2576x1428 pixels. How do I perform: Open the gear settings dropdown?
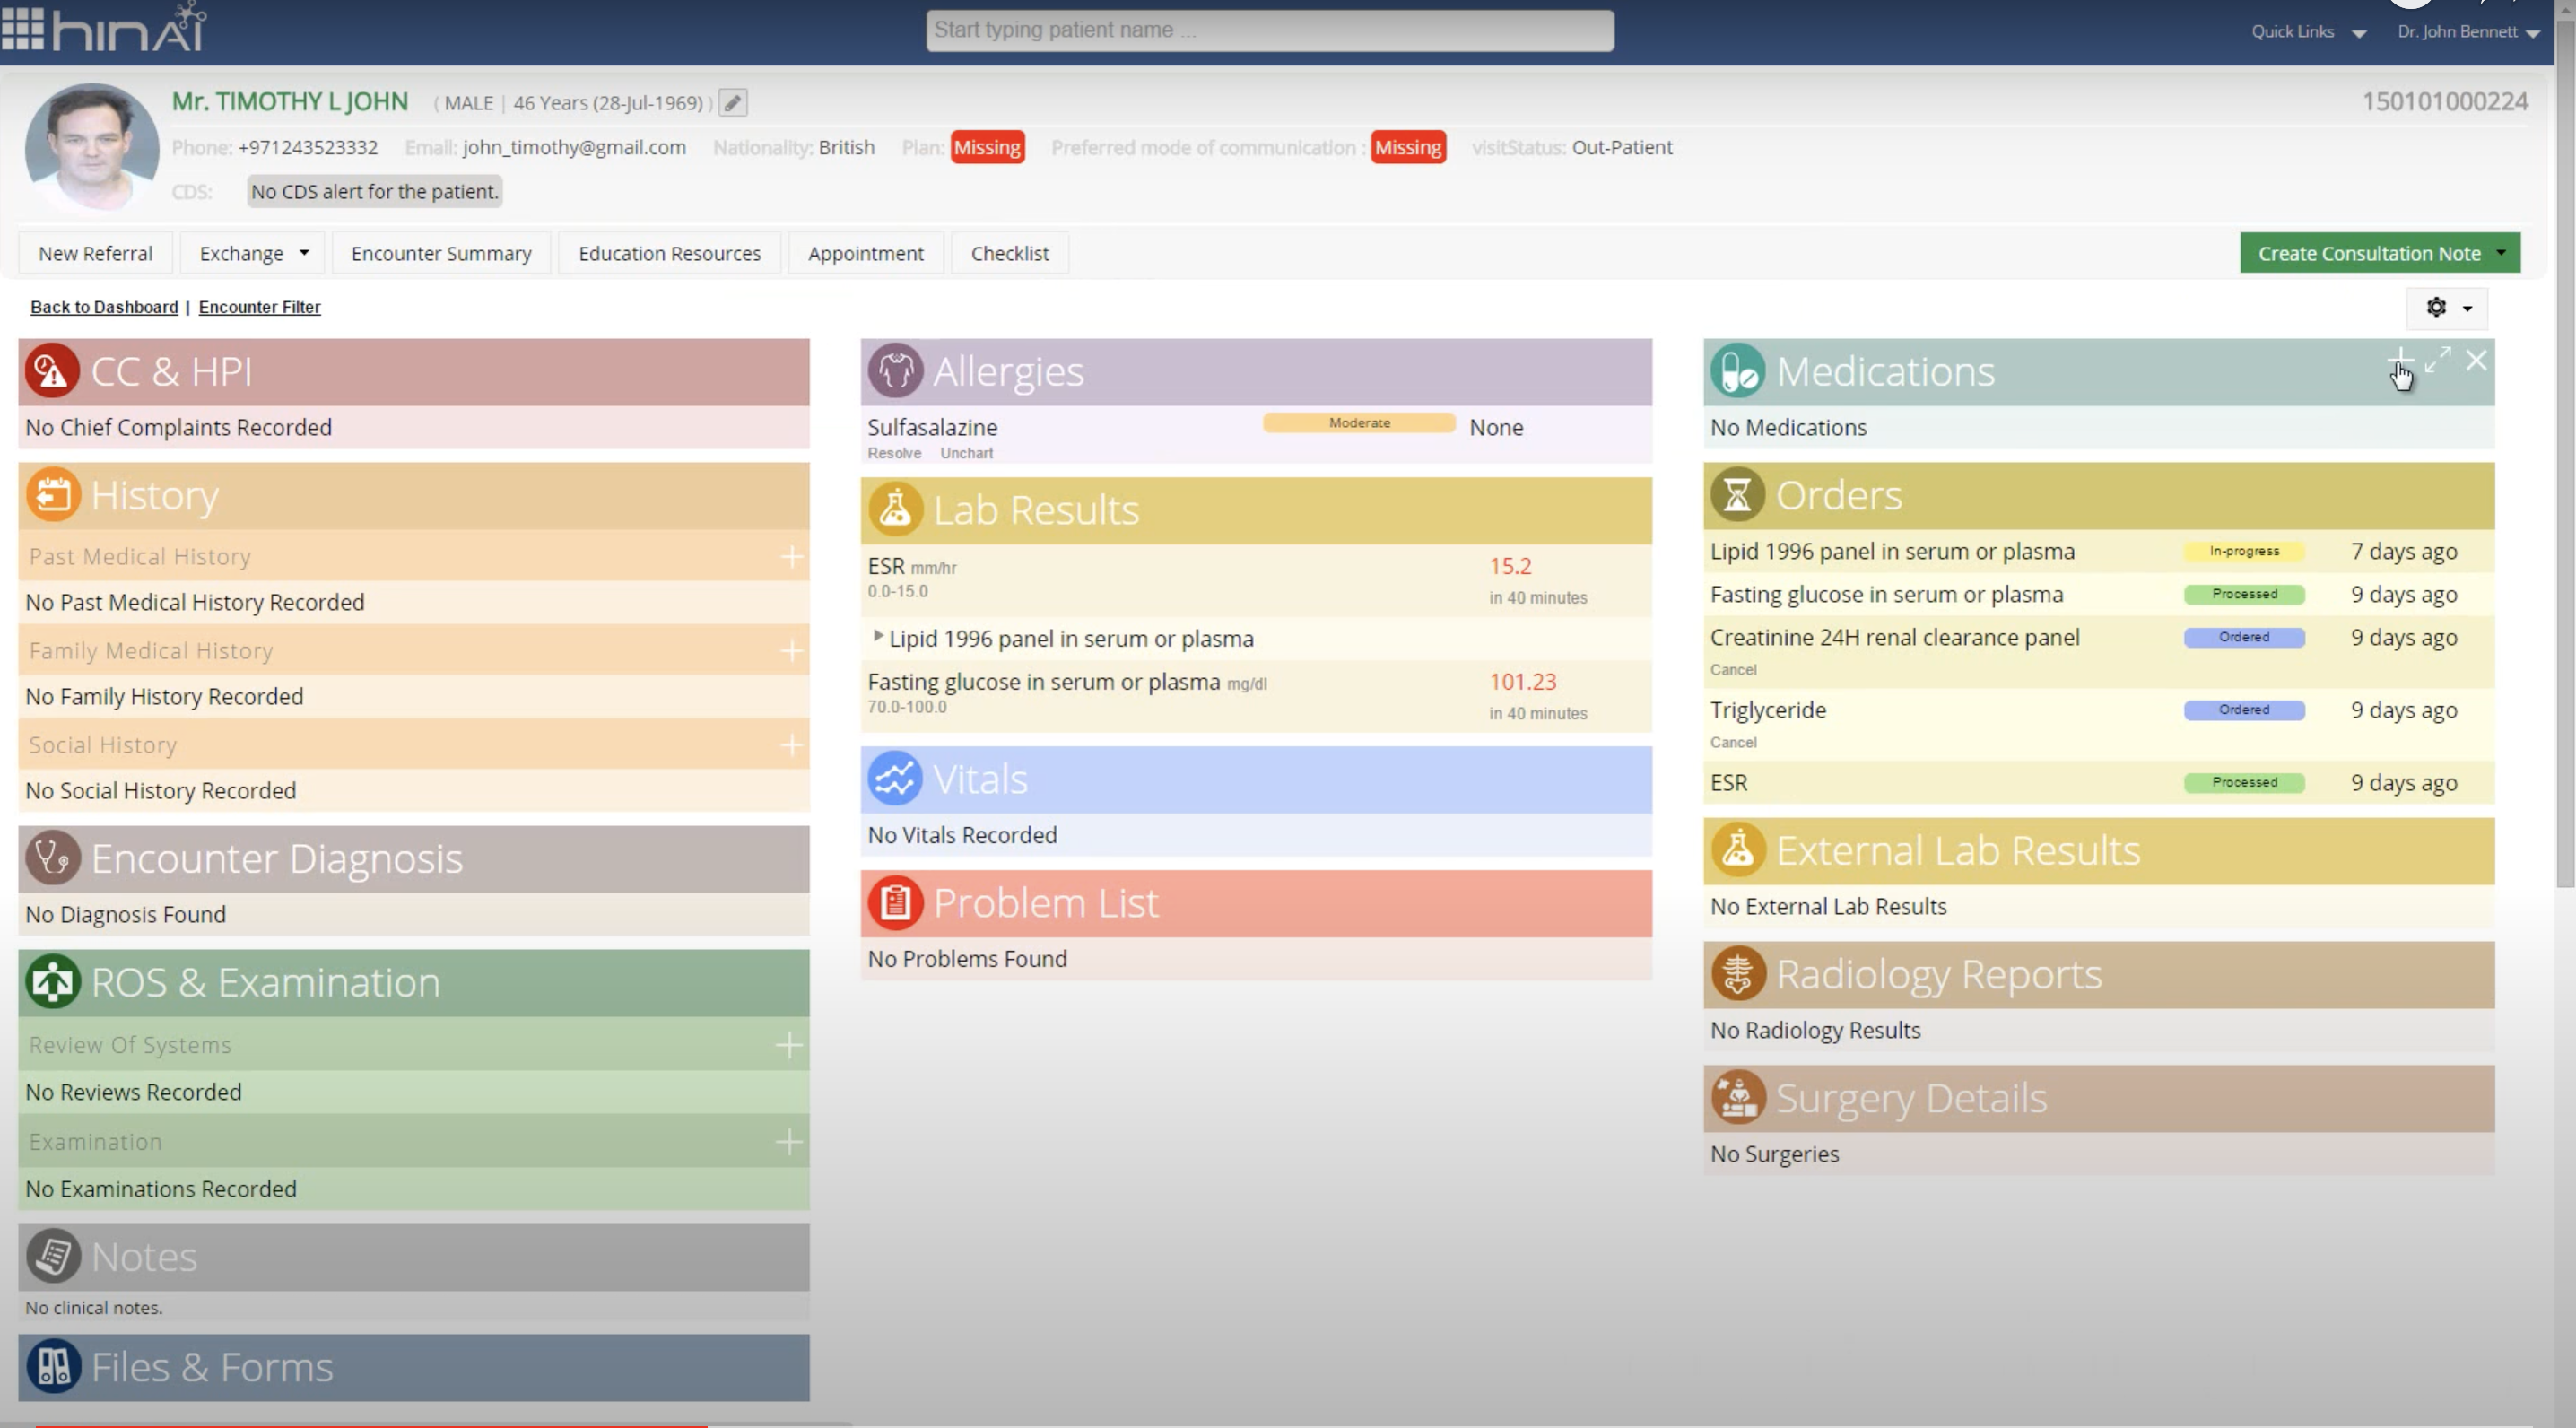(x=2446, y=308)
